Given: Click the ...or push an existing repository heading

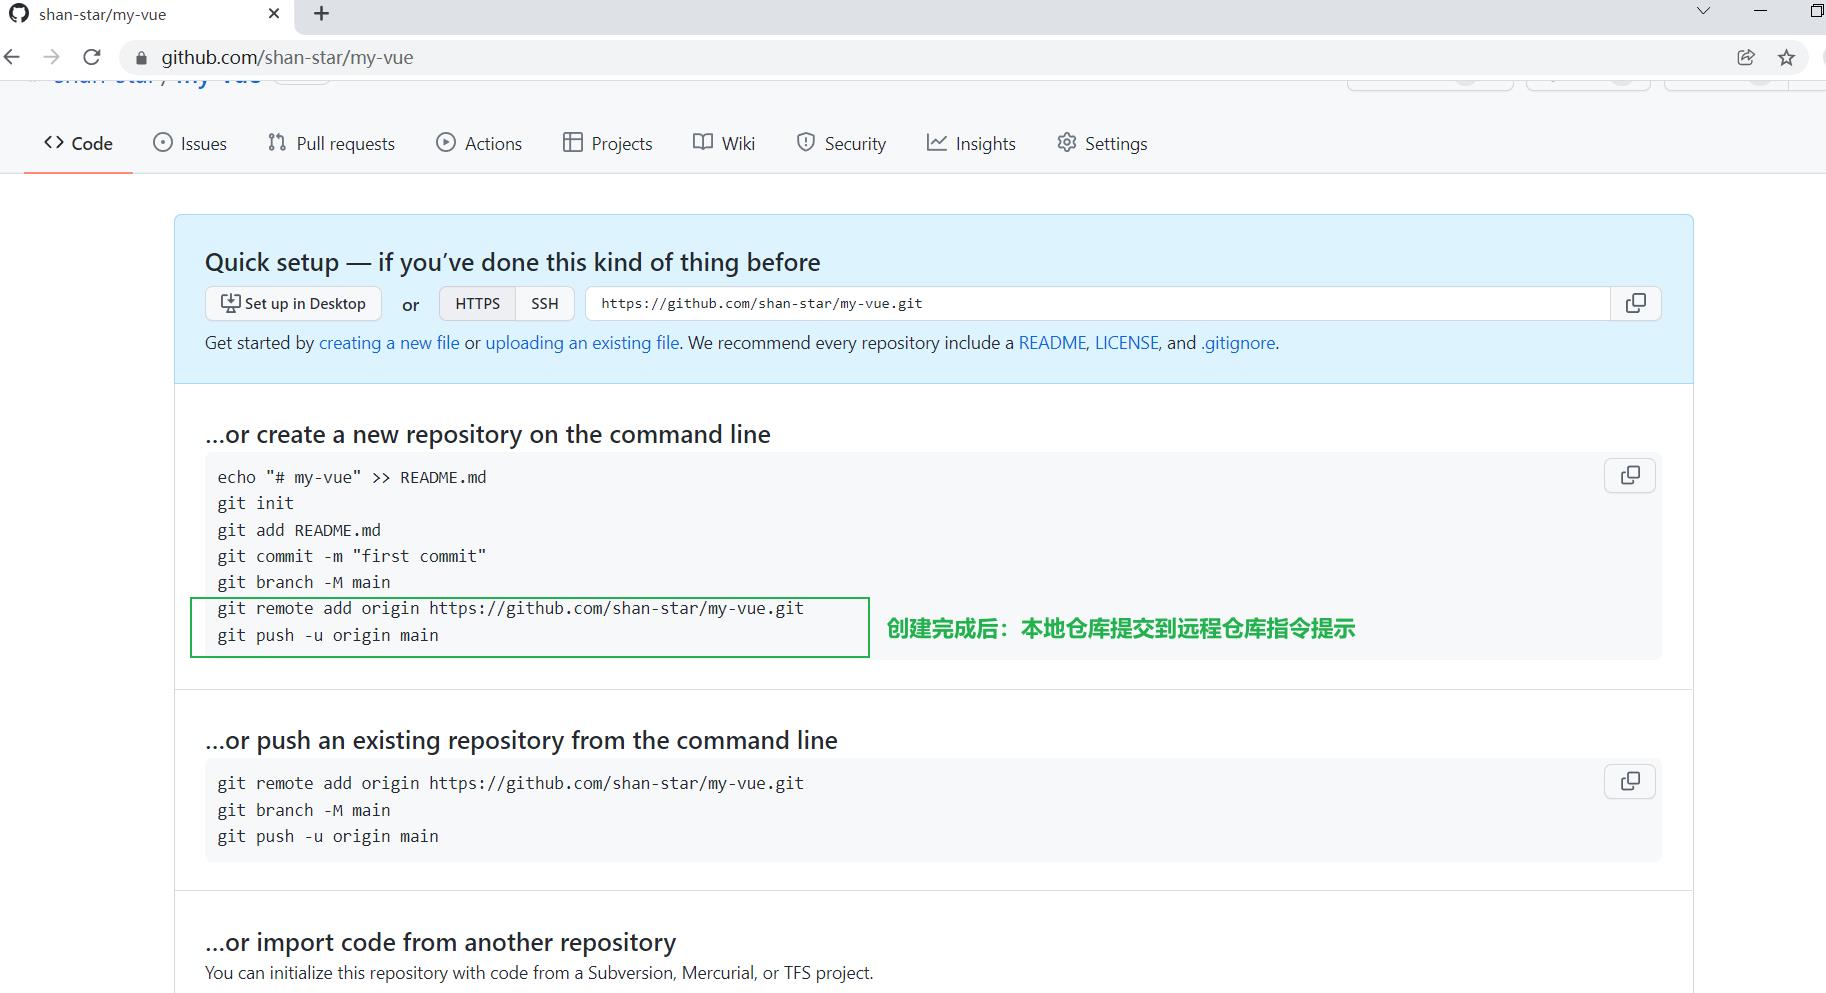Looking at the screenshot, I should [x=521, y=740].
